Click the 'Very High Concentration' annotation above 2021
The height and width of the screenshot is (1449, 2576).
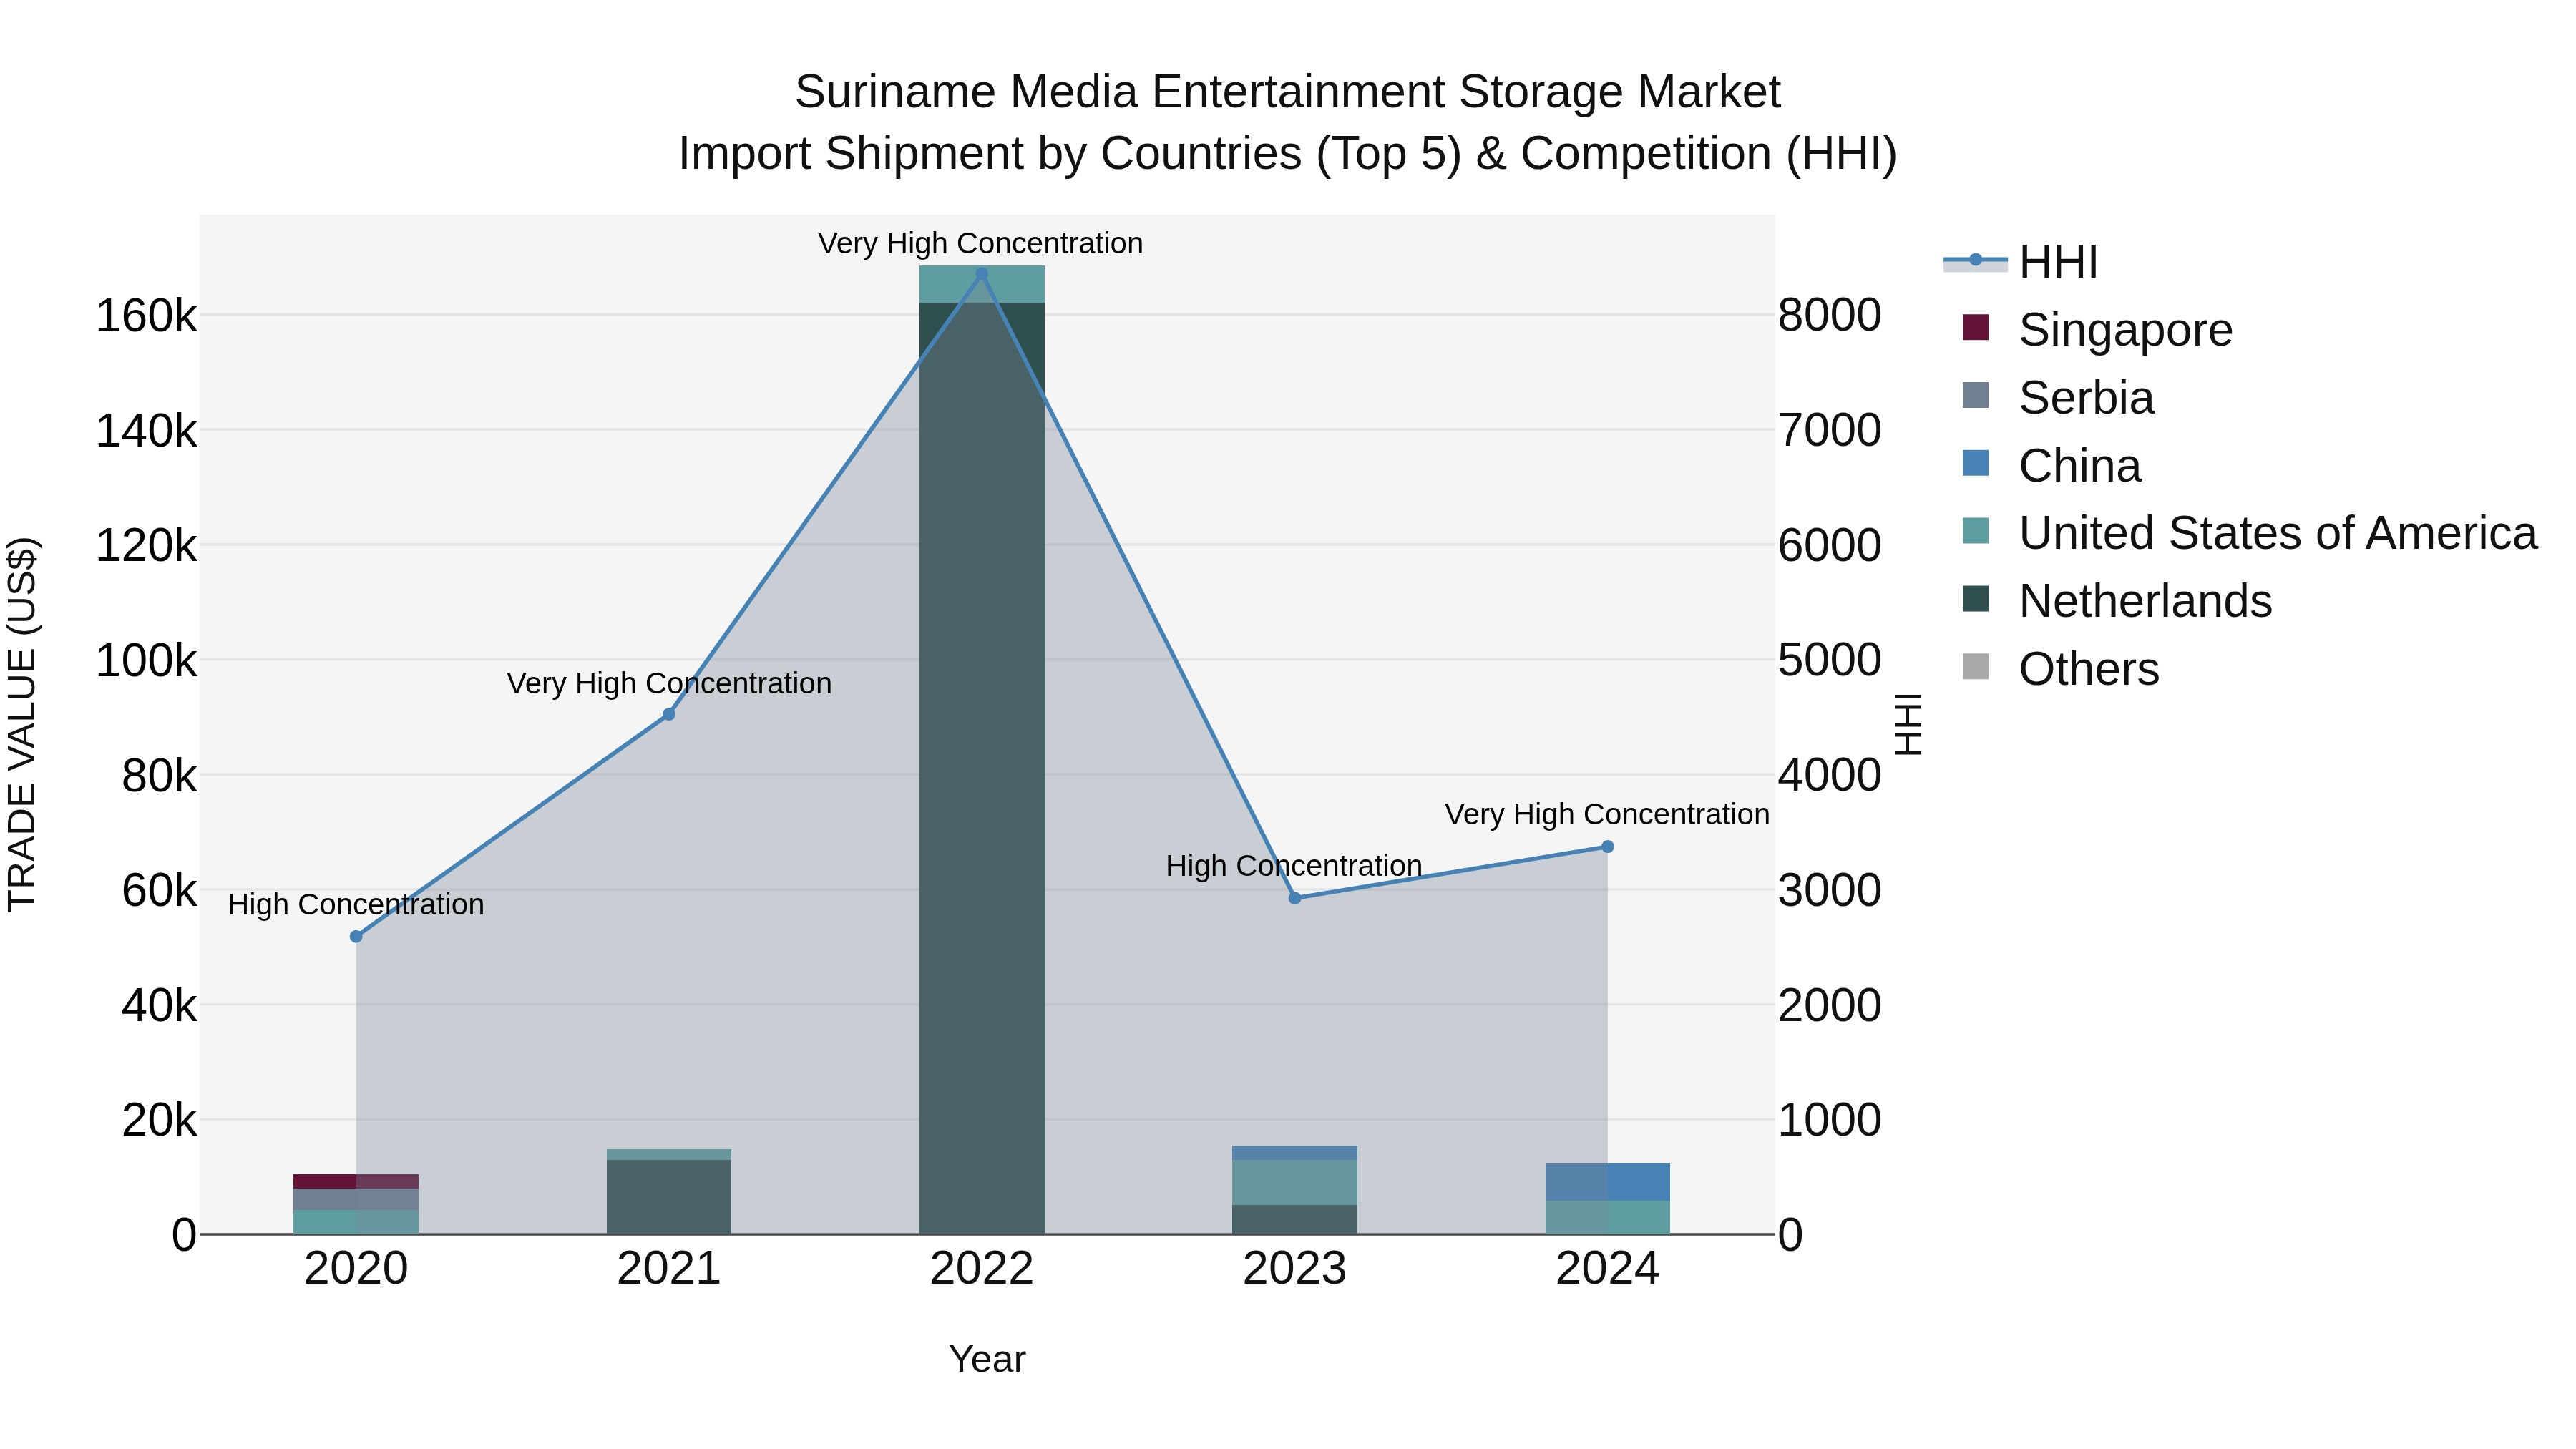[669, 684]
